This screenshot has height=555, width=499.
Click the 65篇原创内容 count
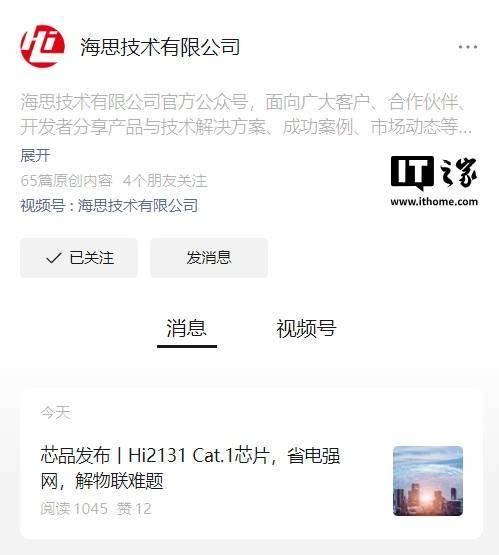[67, 181]
